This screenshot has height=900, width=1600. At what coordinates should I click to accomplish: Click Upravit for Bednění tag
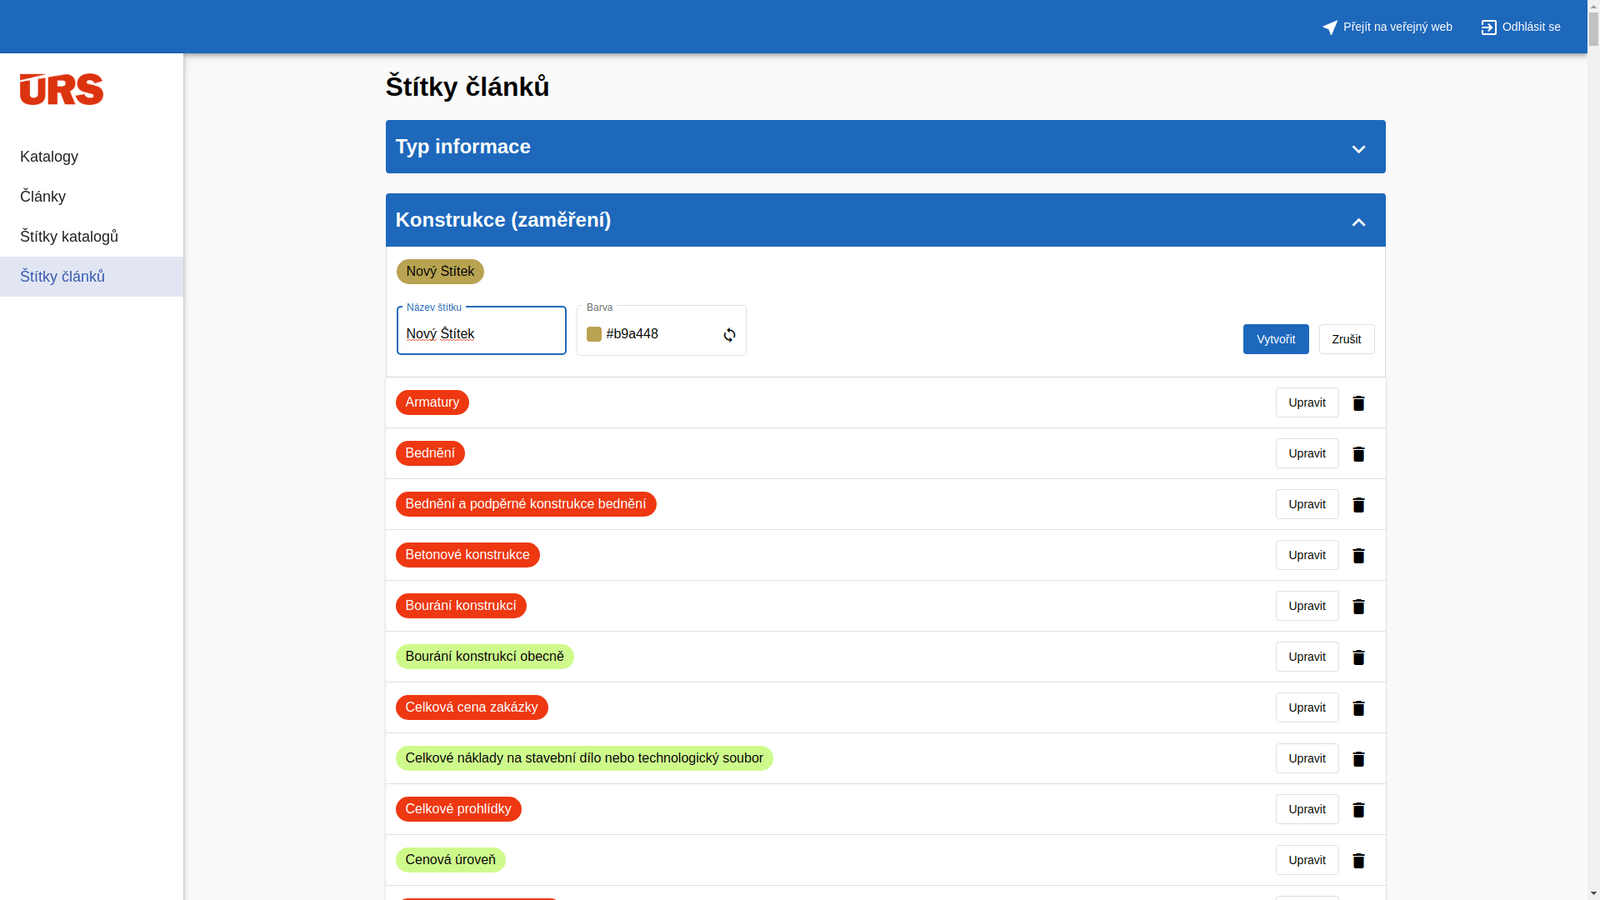[x=1307, y=454]
